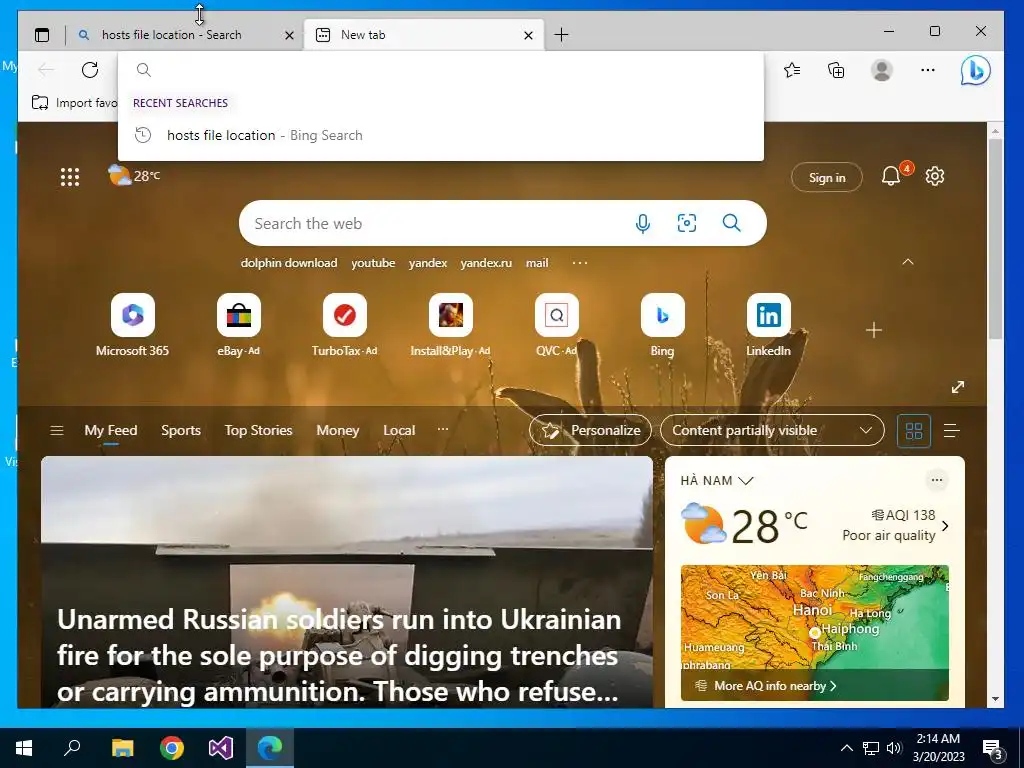1024x768 pixels.
Task: Select the Local feed tab
Action: tap(399, 430)
